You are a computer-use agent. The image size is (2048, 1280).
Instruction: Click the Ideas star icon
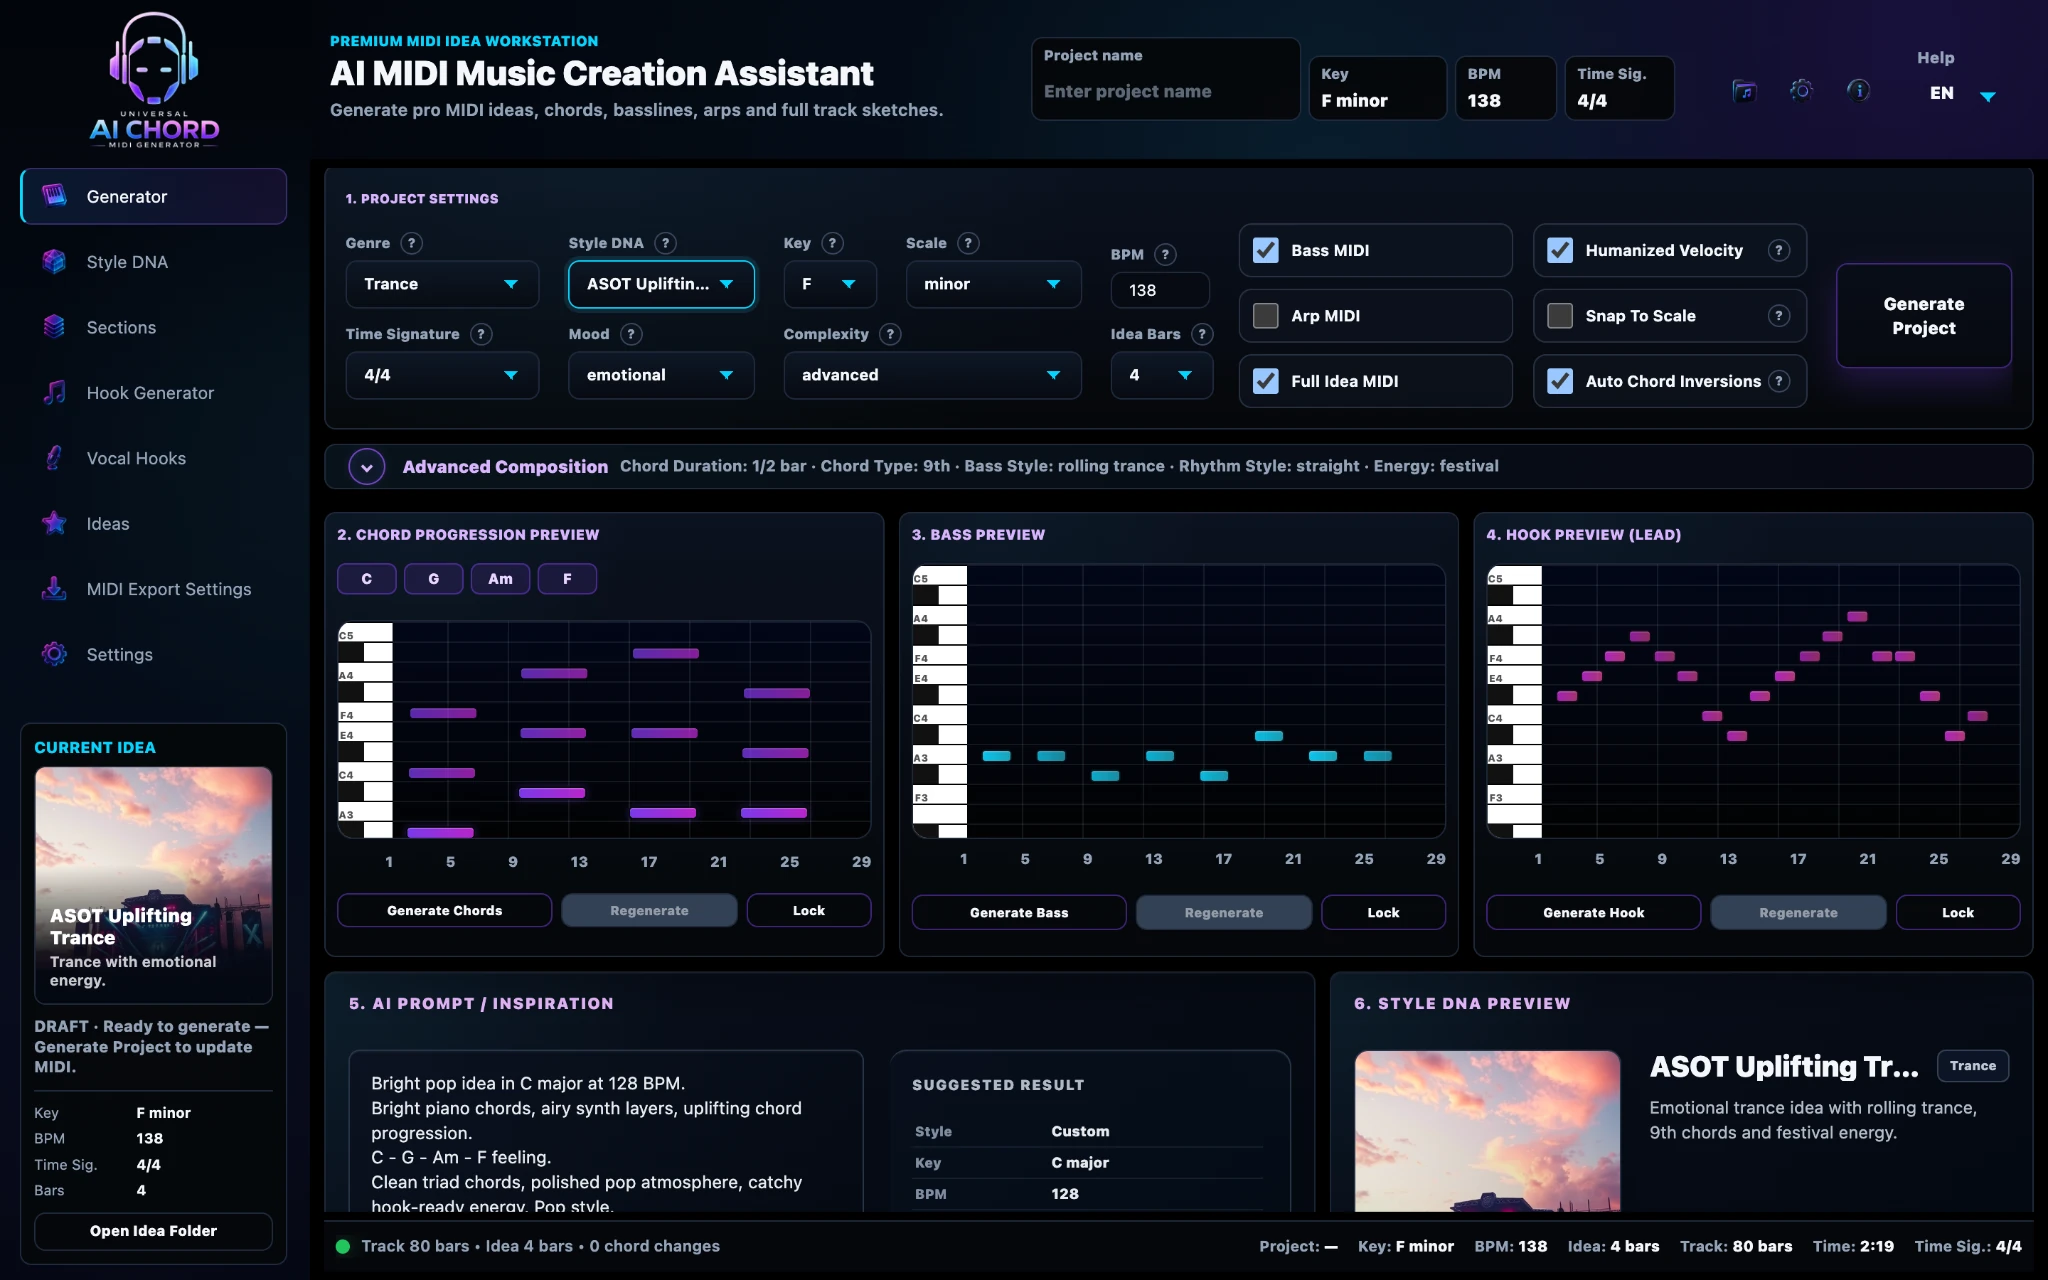(x=54, y=523)
